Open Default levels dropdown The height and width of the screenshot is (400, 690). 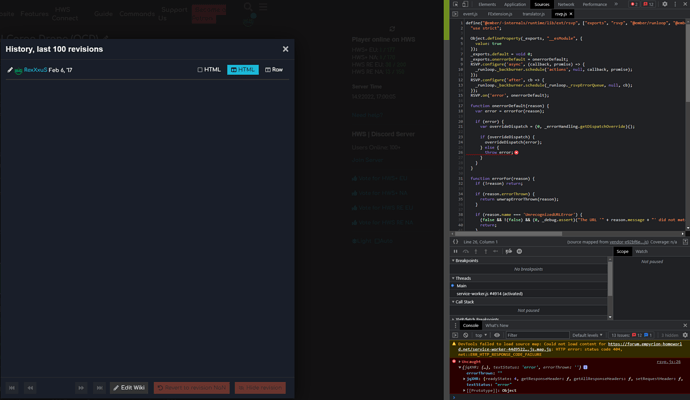click(x=587, y=335)
